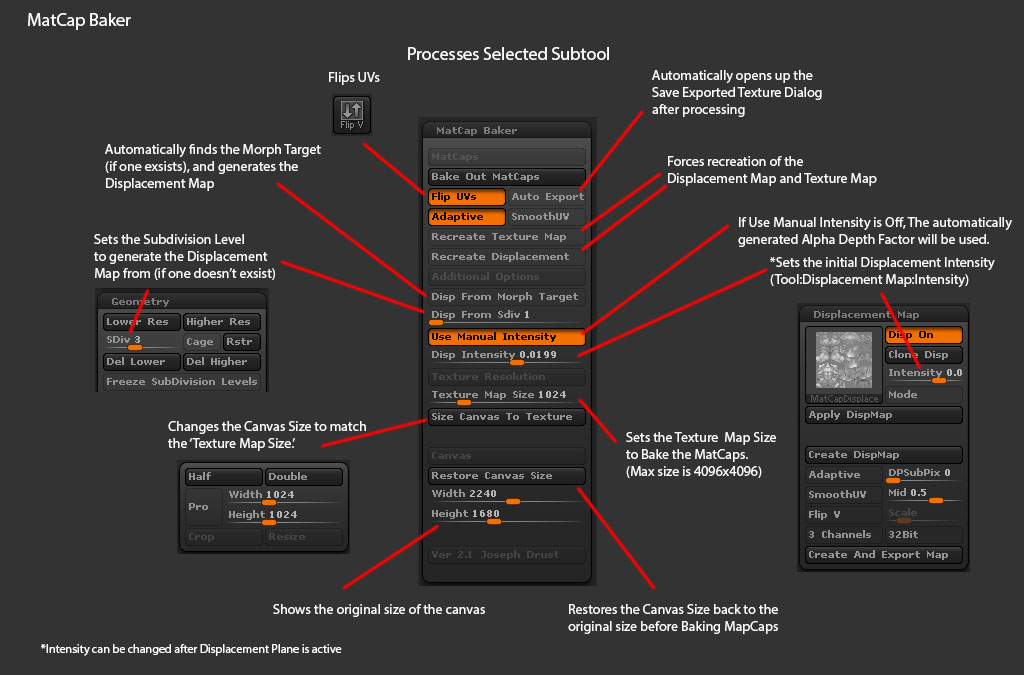Toggle Disp On in Displacement Map
The image size is (1024, 675).
923,335
